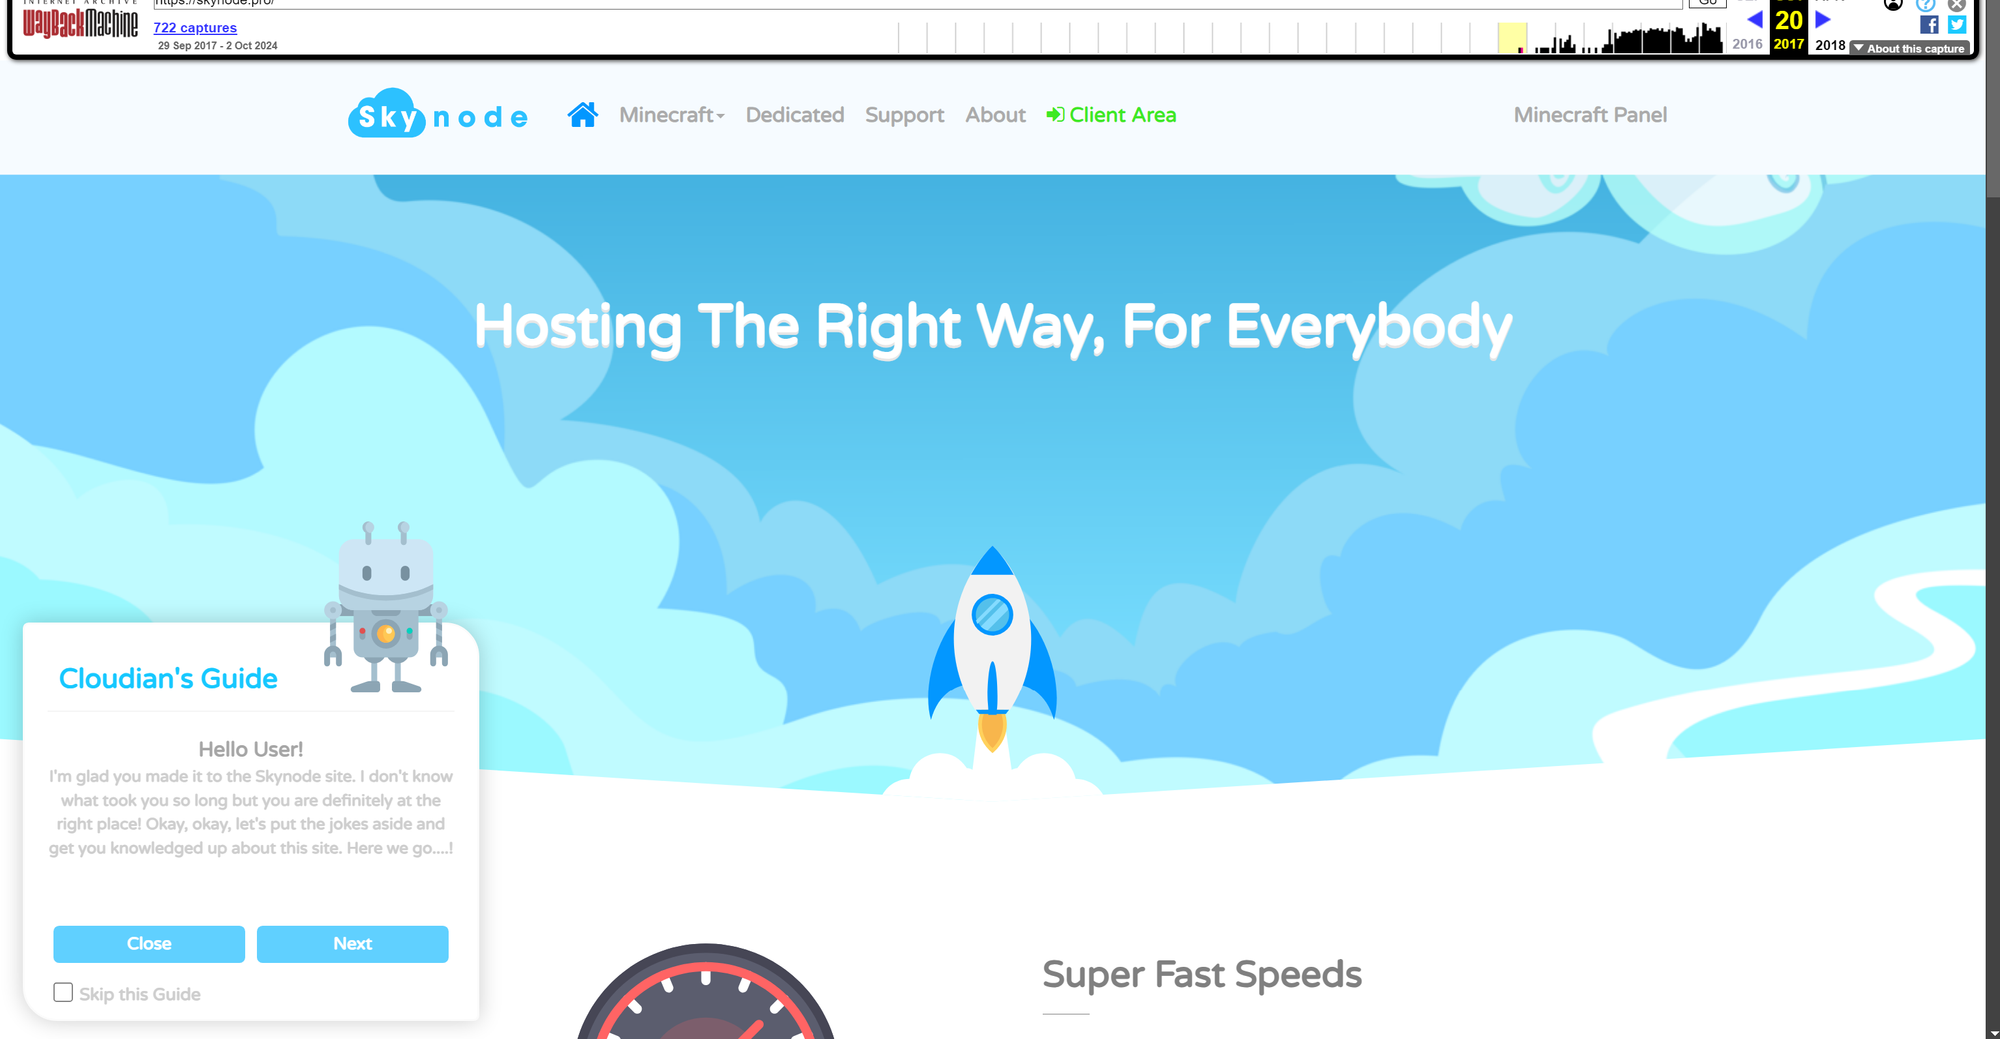
Task: Open the 722 captures link
Action: [x=195, y=28]
